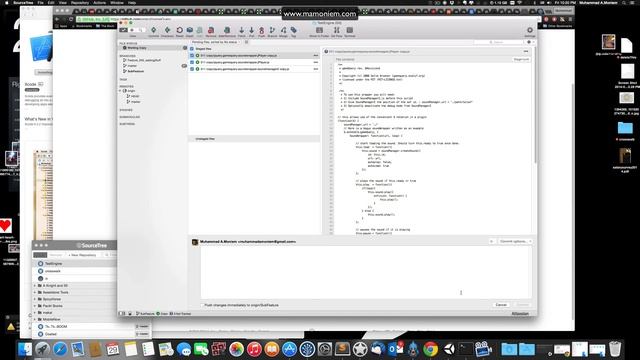Open the Pending files sort dropdown
Screen dimensions: 640x360
[x=215, y=42]
